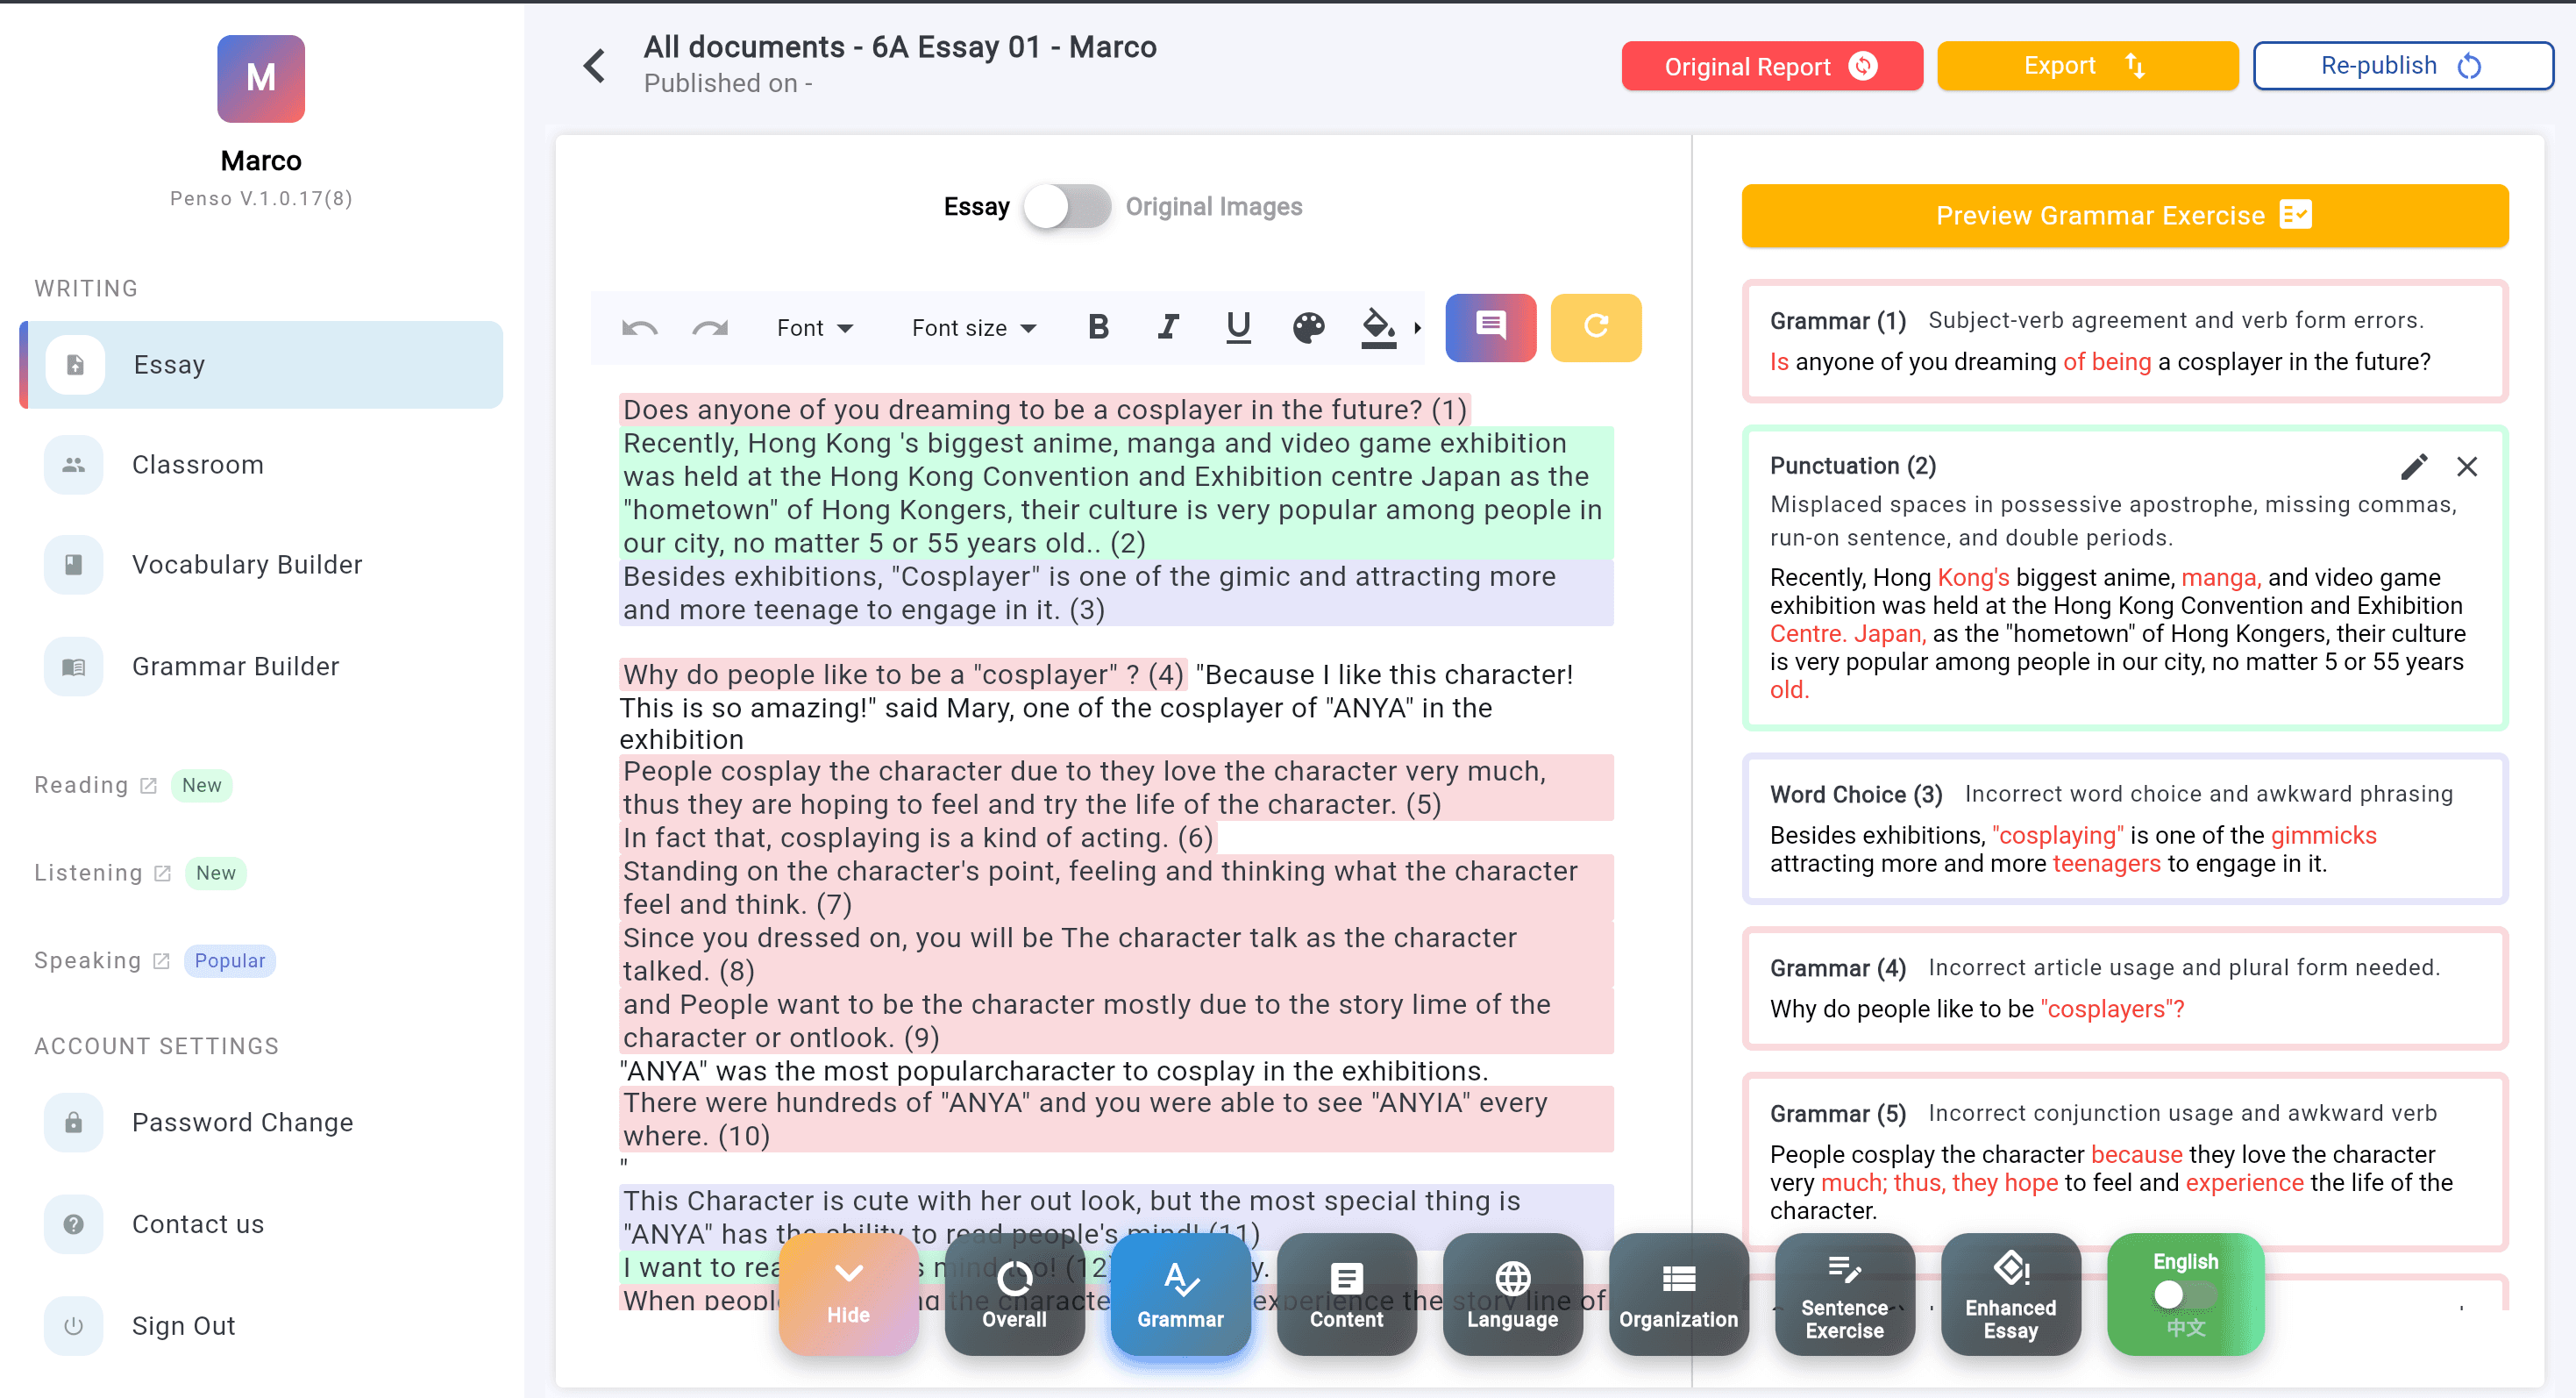2576x1398 pixels.
Task: Click the redo arrow in editor toolbar
Action: 710,328
